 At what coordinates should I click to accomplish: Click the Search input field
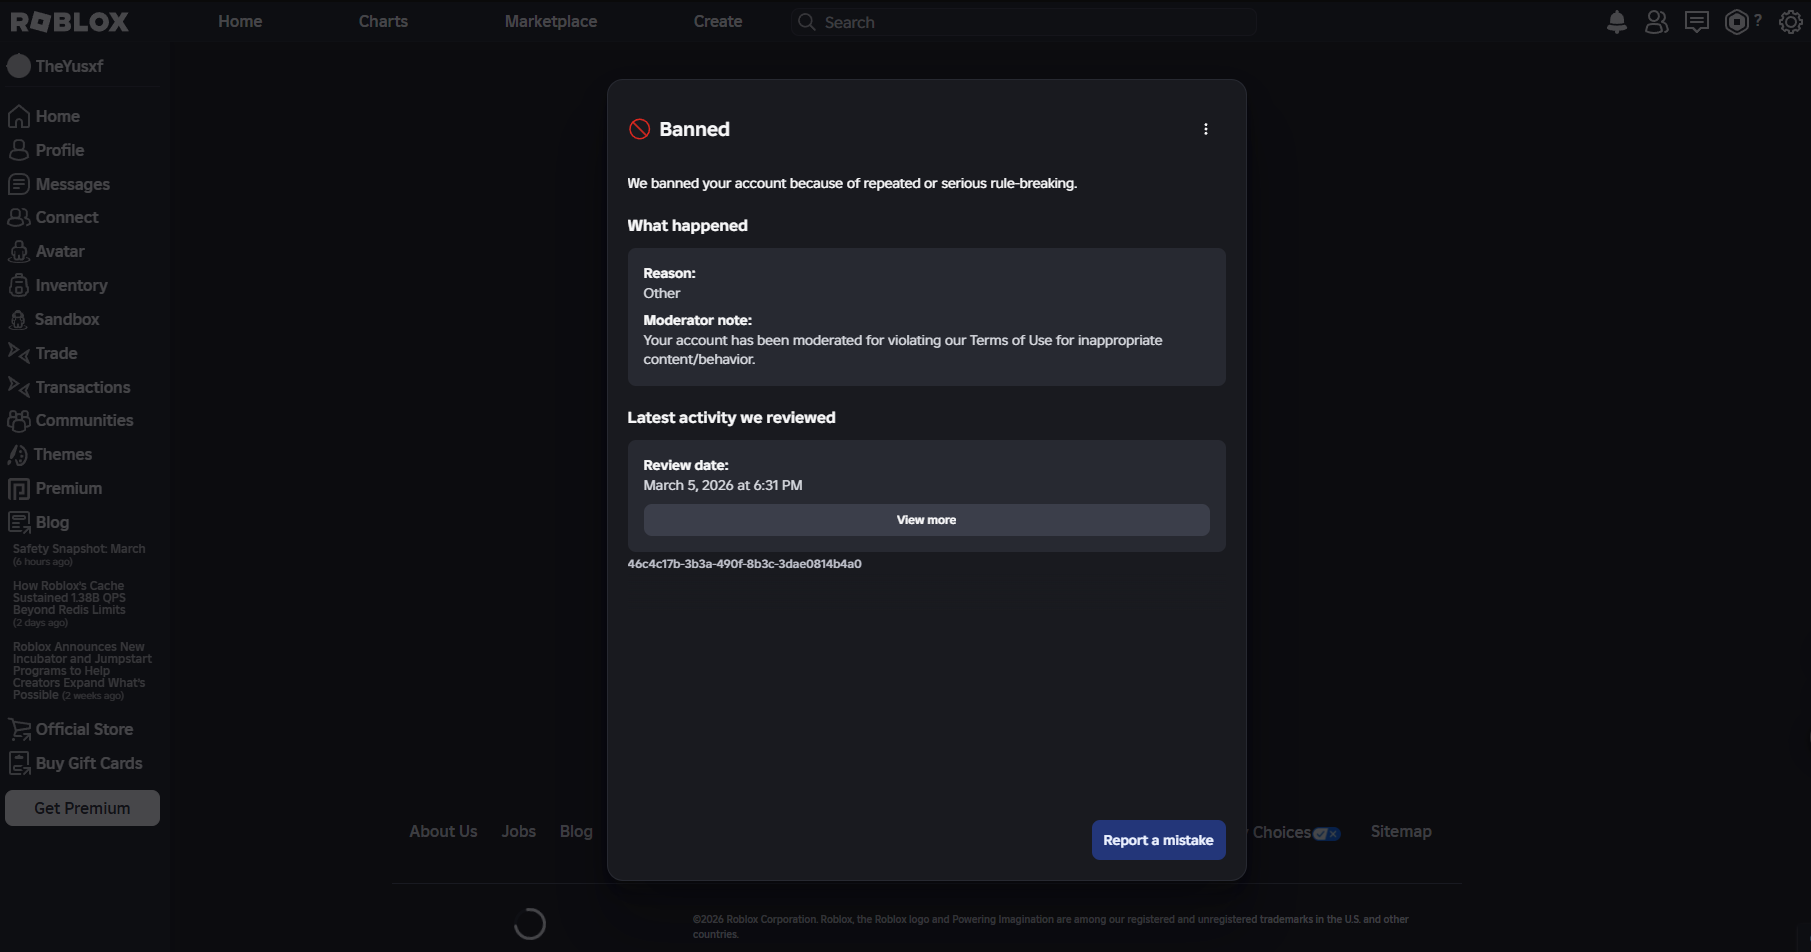click(1024, 22)
